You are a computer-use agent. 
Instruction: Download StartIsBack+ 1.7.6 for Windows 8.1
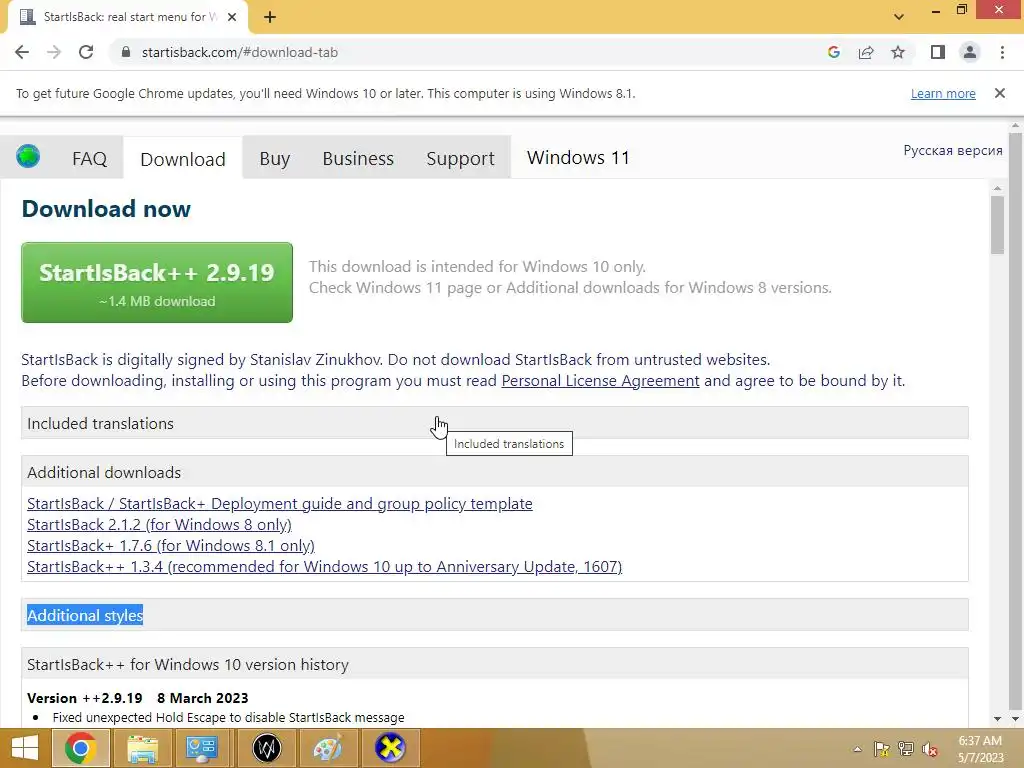coord(170,545)
